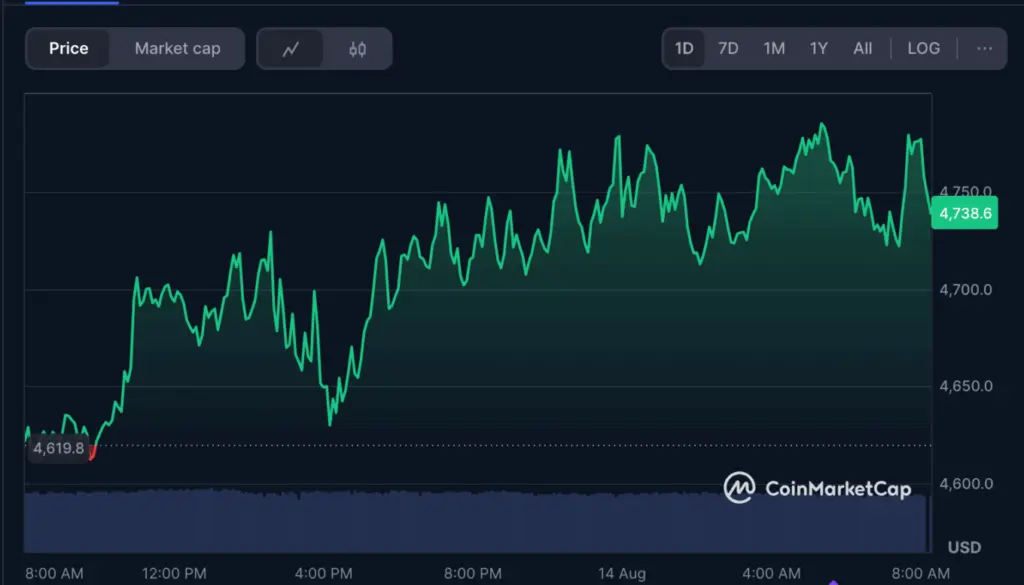Switch to the Market cap tab
The width and height of the screenshot is (1024, 585).
click(x=177, y=47)
